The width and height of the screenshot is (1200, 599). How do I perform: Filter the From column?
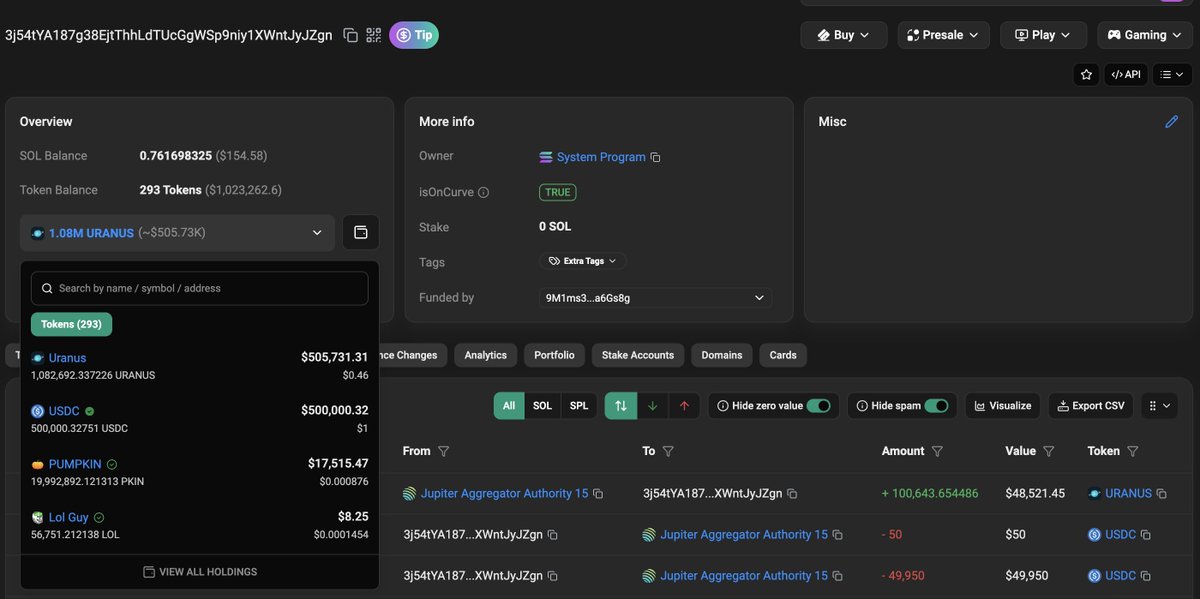point(444,452)
